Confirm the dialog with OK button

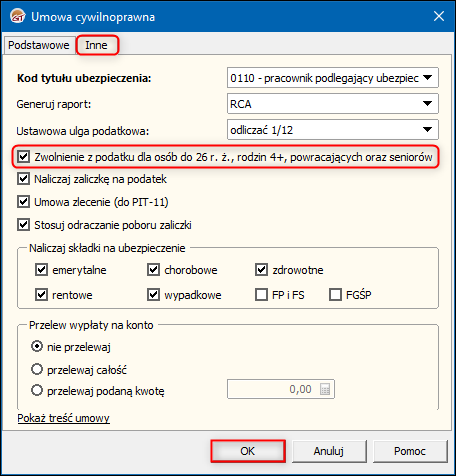point(248,451)
